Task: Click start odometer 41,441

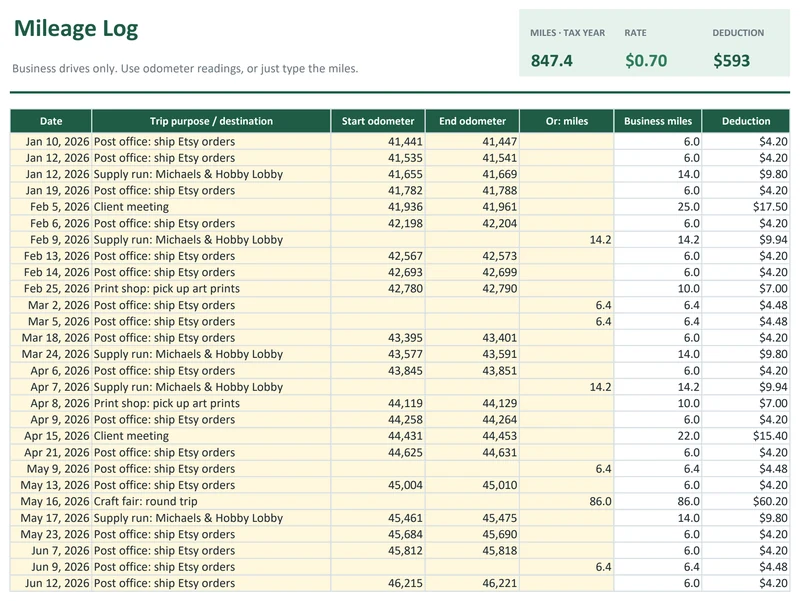Action: click(378, 141)
